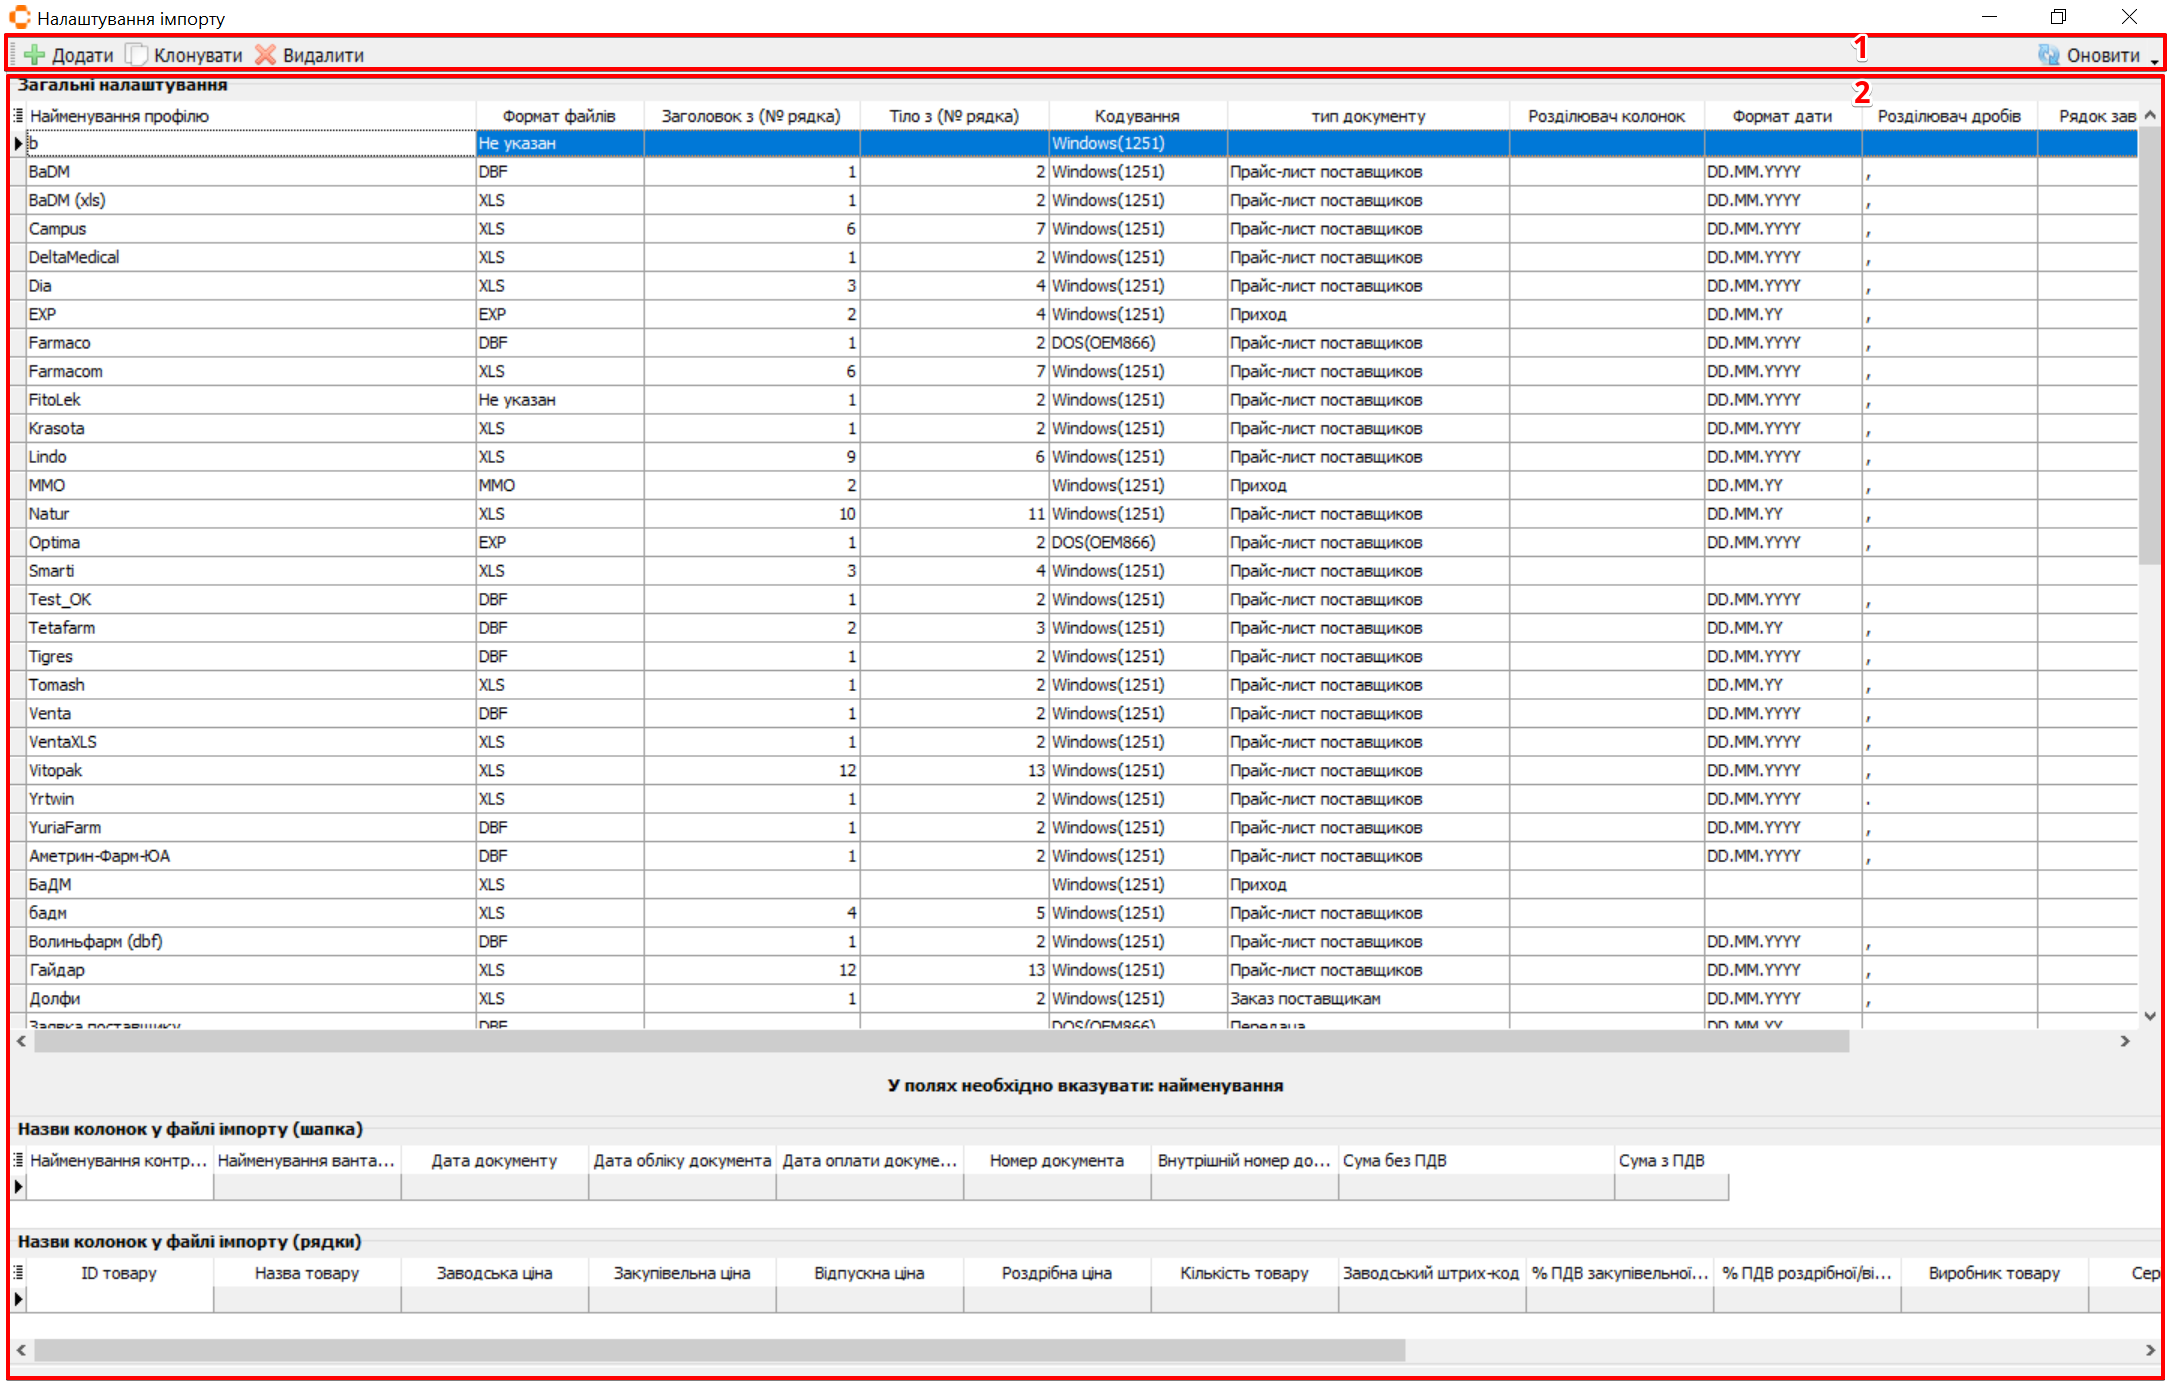Image resolution: width=2171 pixels, height=1385 pixels.
Task: Click grid options icon beside ID товару header
Action: [x=18, y=1272]
